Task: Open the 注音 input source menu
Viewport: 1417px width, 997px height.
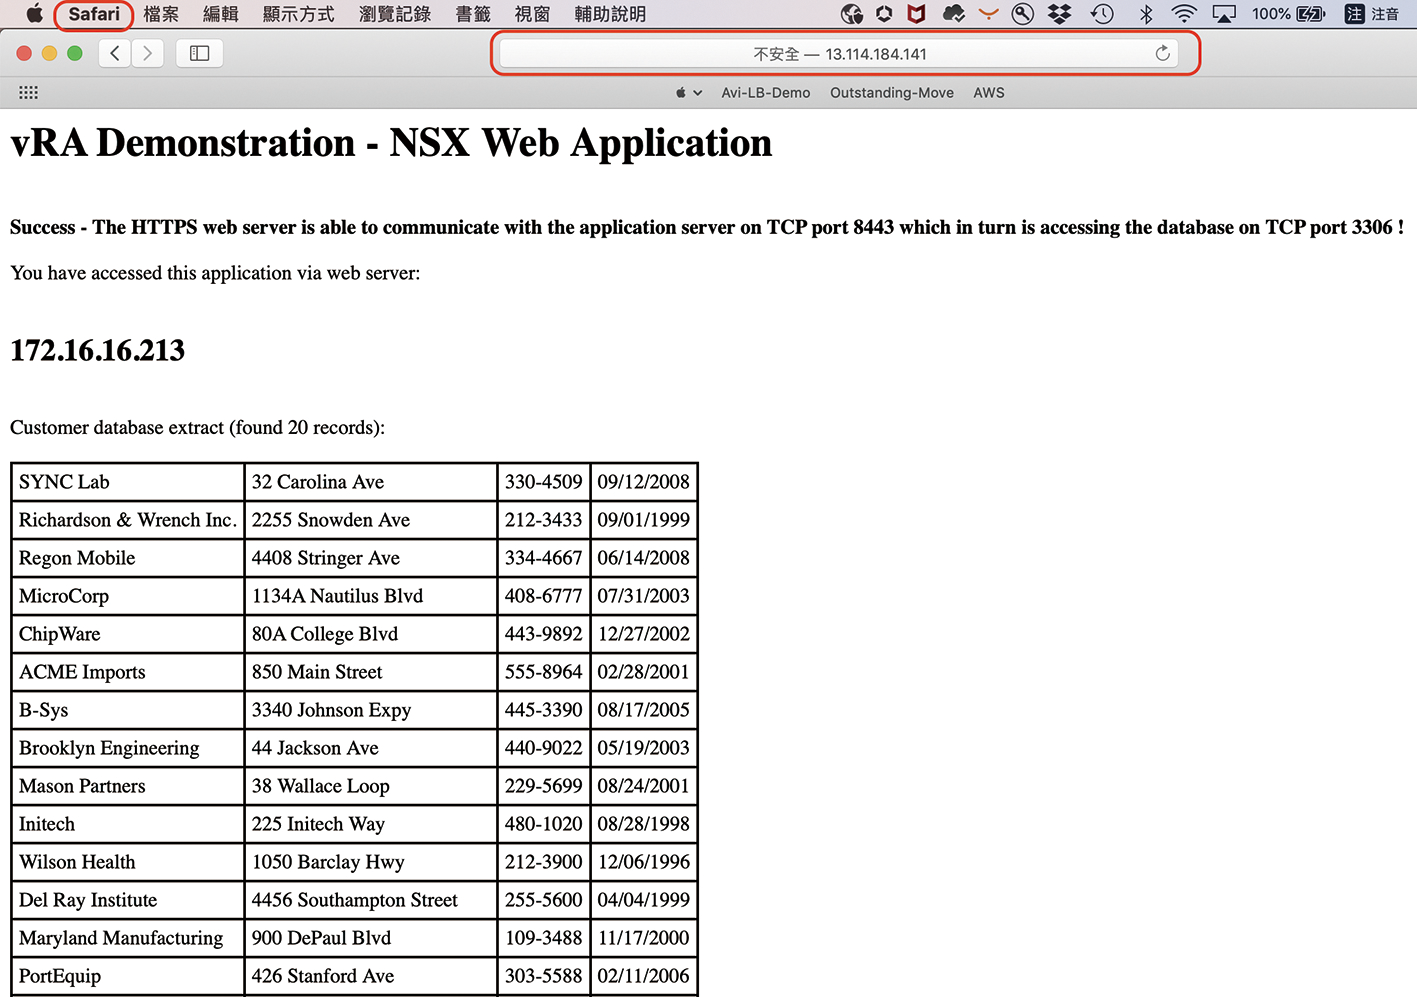Action: 1372,14
